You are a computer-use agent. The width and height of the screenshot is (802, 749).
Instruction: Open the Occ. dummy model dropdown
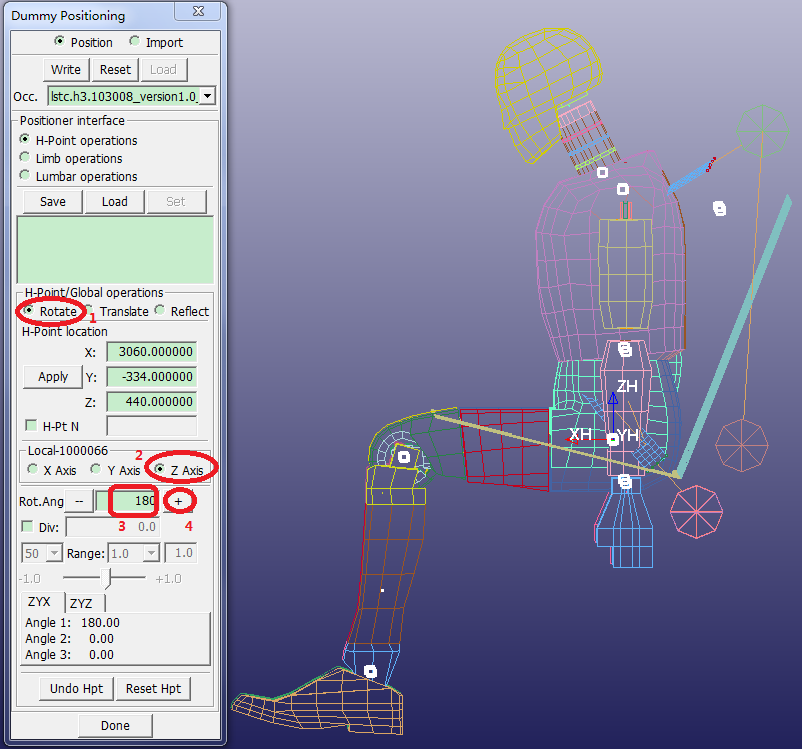click(x=207, y=96)
